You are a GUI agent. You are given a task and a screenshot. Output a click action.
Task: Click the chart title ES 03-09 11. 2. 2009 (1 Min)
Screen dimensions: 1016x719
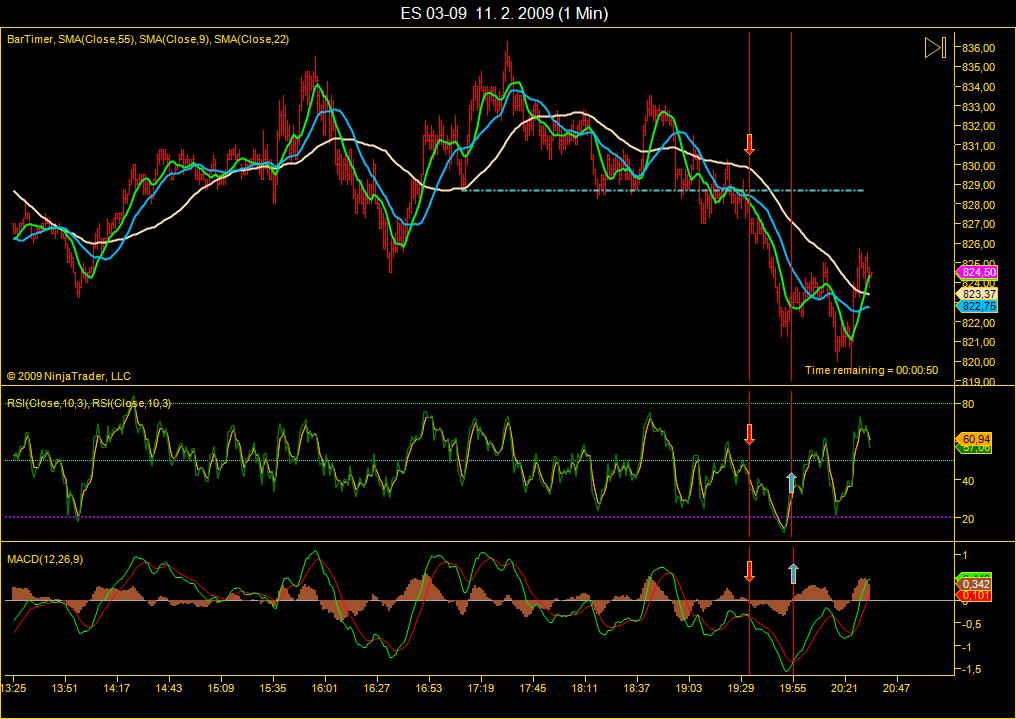pos(504,13)
